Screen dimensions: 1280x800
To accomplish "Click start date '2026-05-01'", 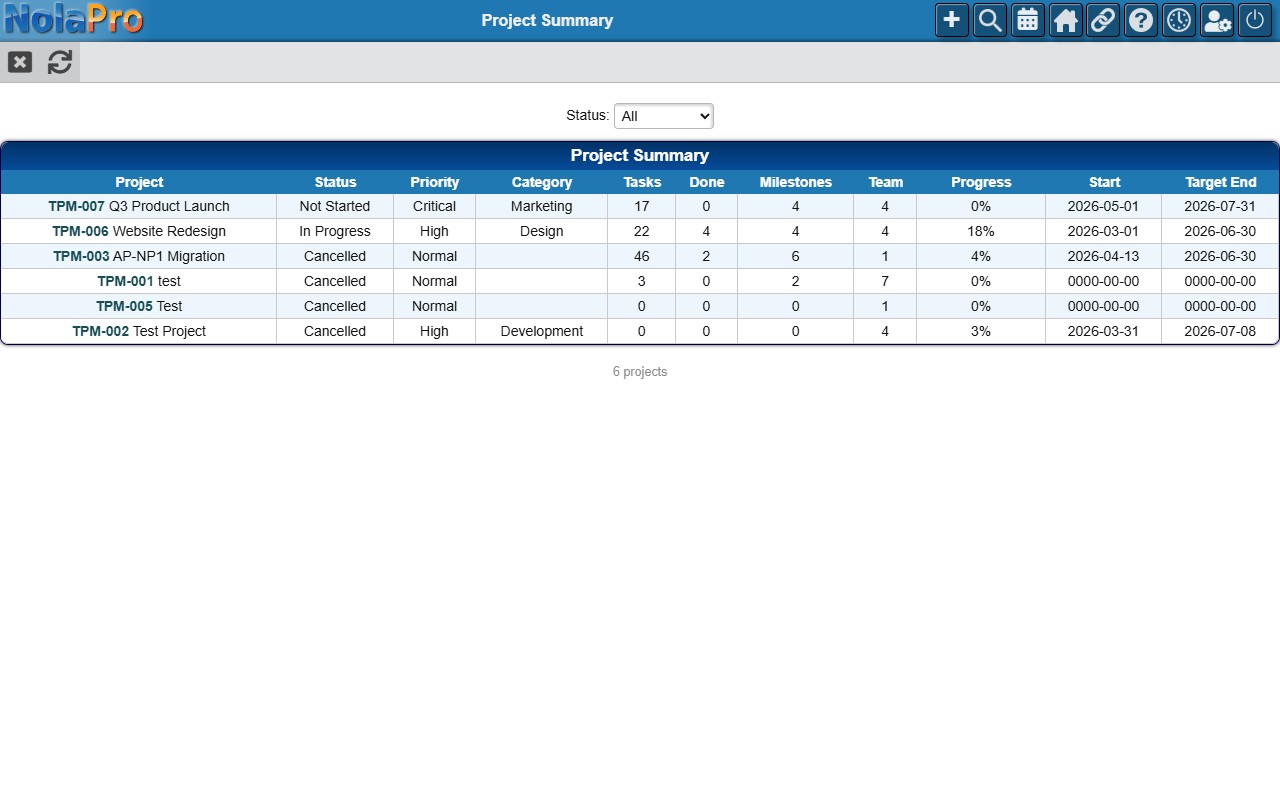I will (x=1103, y=206).
